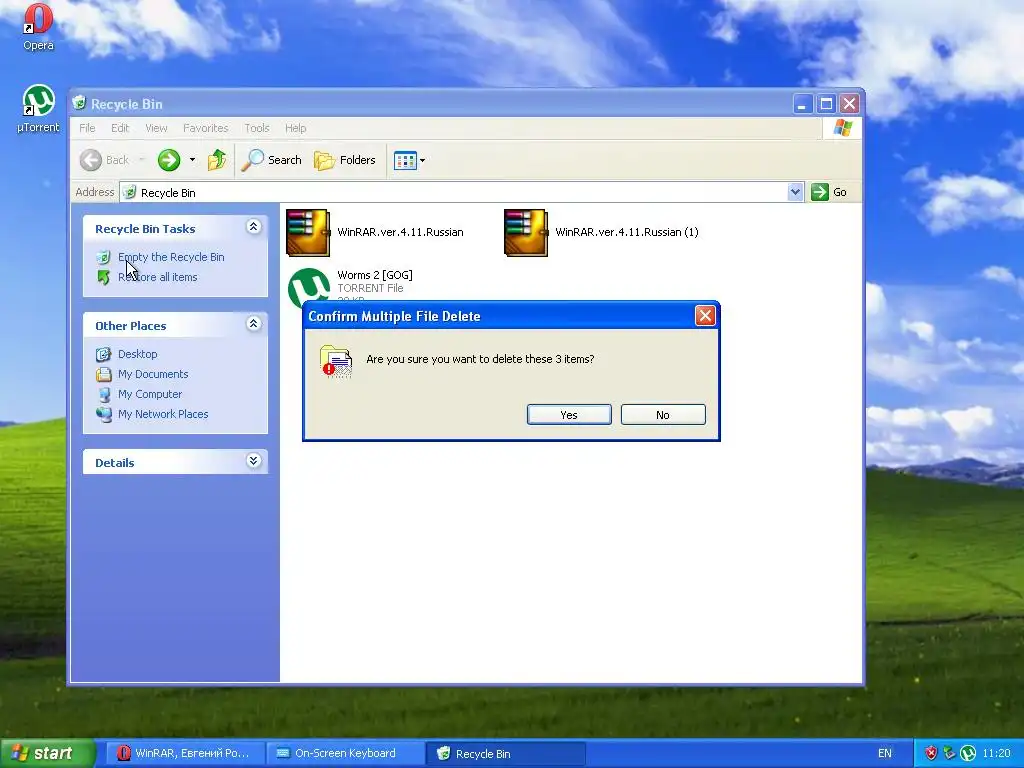Click Restore all items link

coord(157,277)
